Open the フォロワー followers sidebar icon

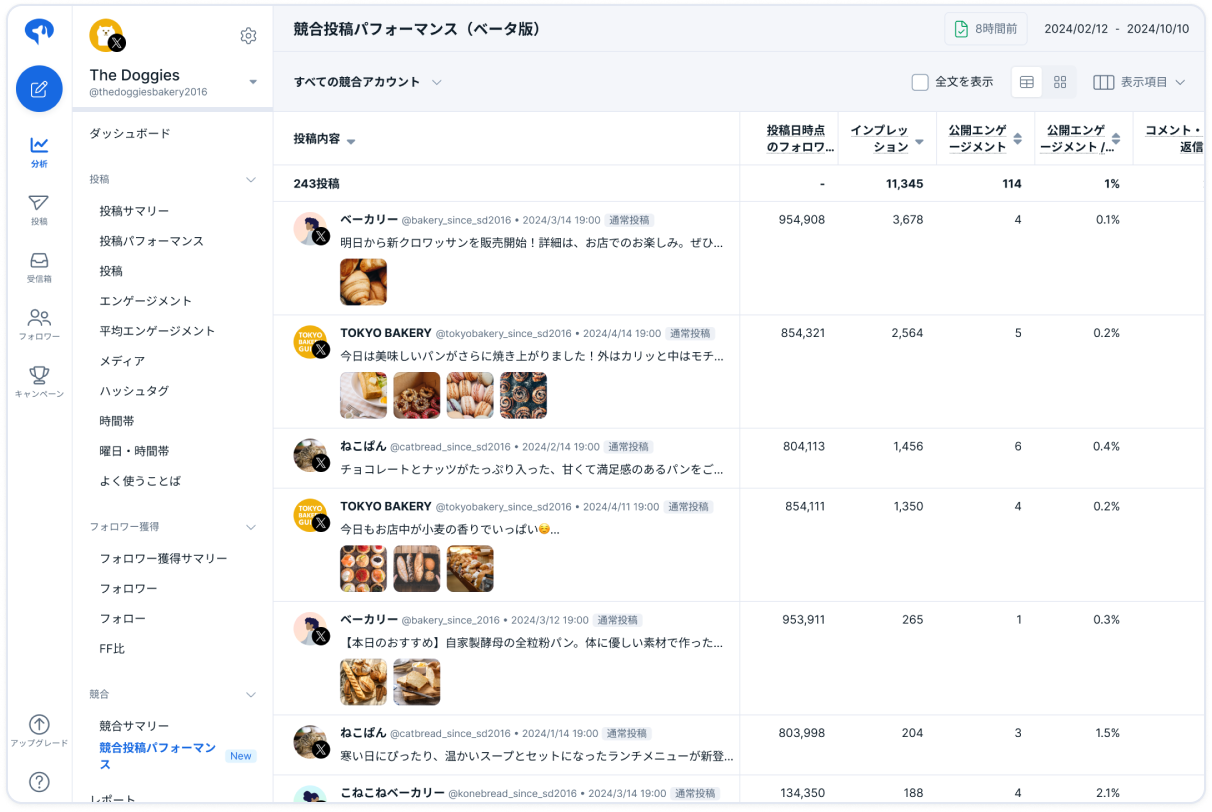click(39, 324)
